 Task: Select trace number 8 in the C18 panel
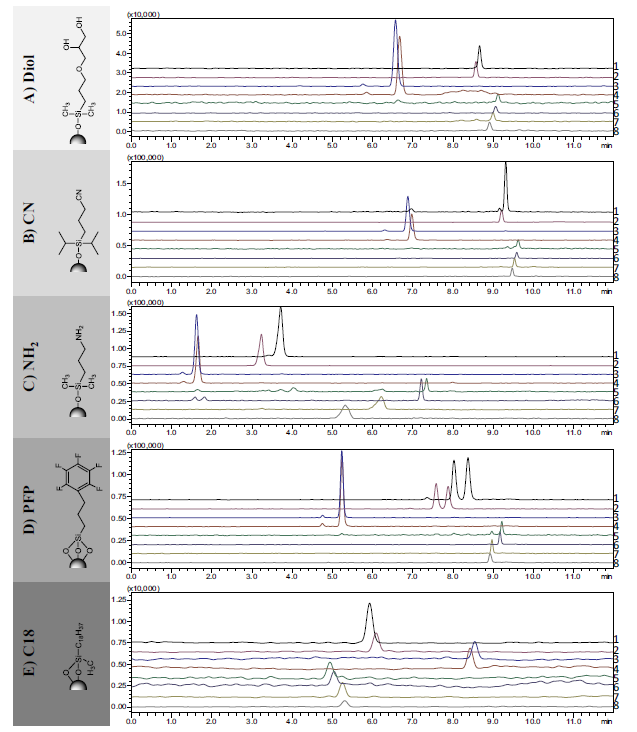coord(616,706)
